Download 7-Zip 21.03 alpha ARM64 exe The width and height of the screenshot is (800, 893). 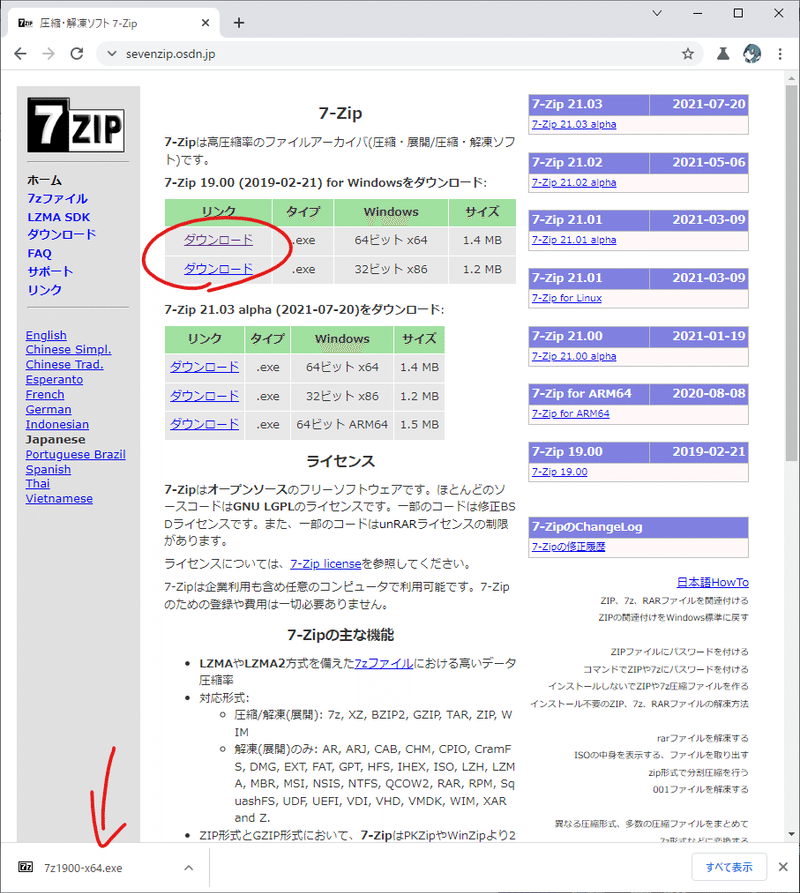click(204, 424)
